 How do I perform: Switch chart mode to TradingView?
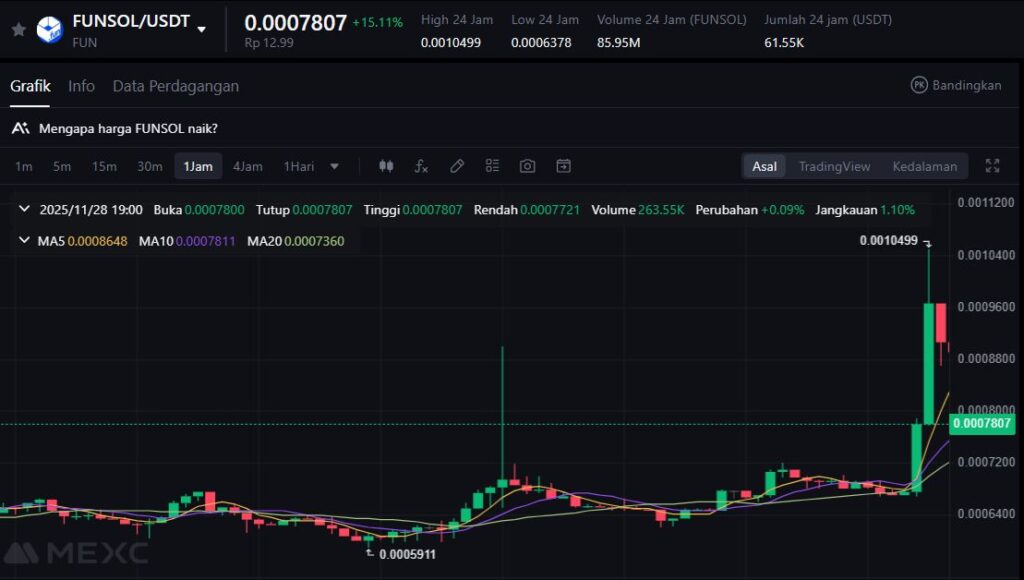[x=834, y=166]
